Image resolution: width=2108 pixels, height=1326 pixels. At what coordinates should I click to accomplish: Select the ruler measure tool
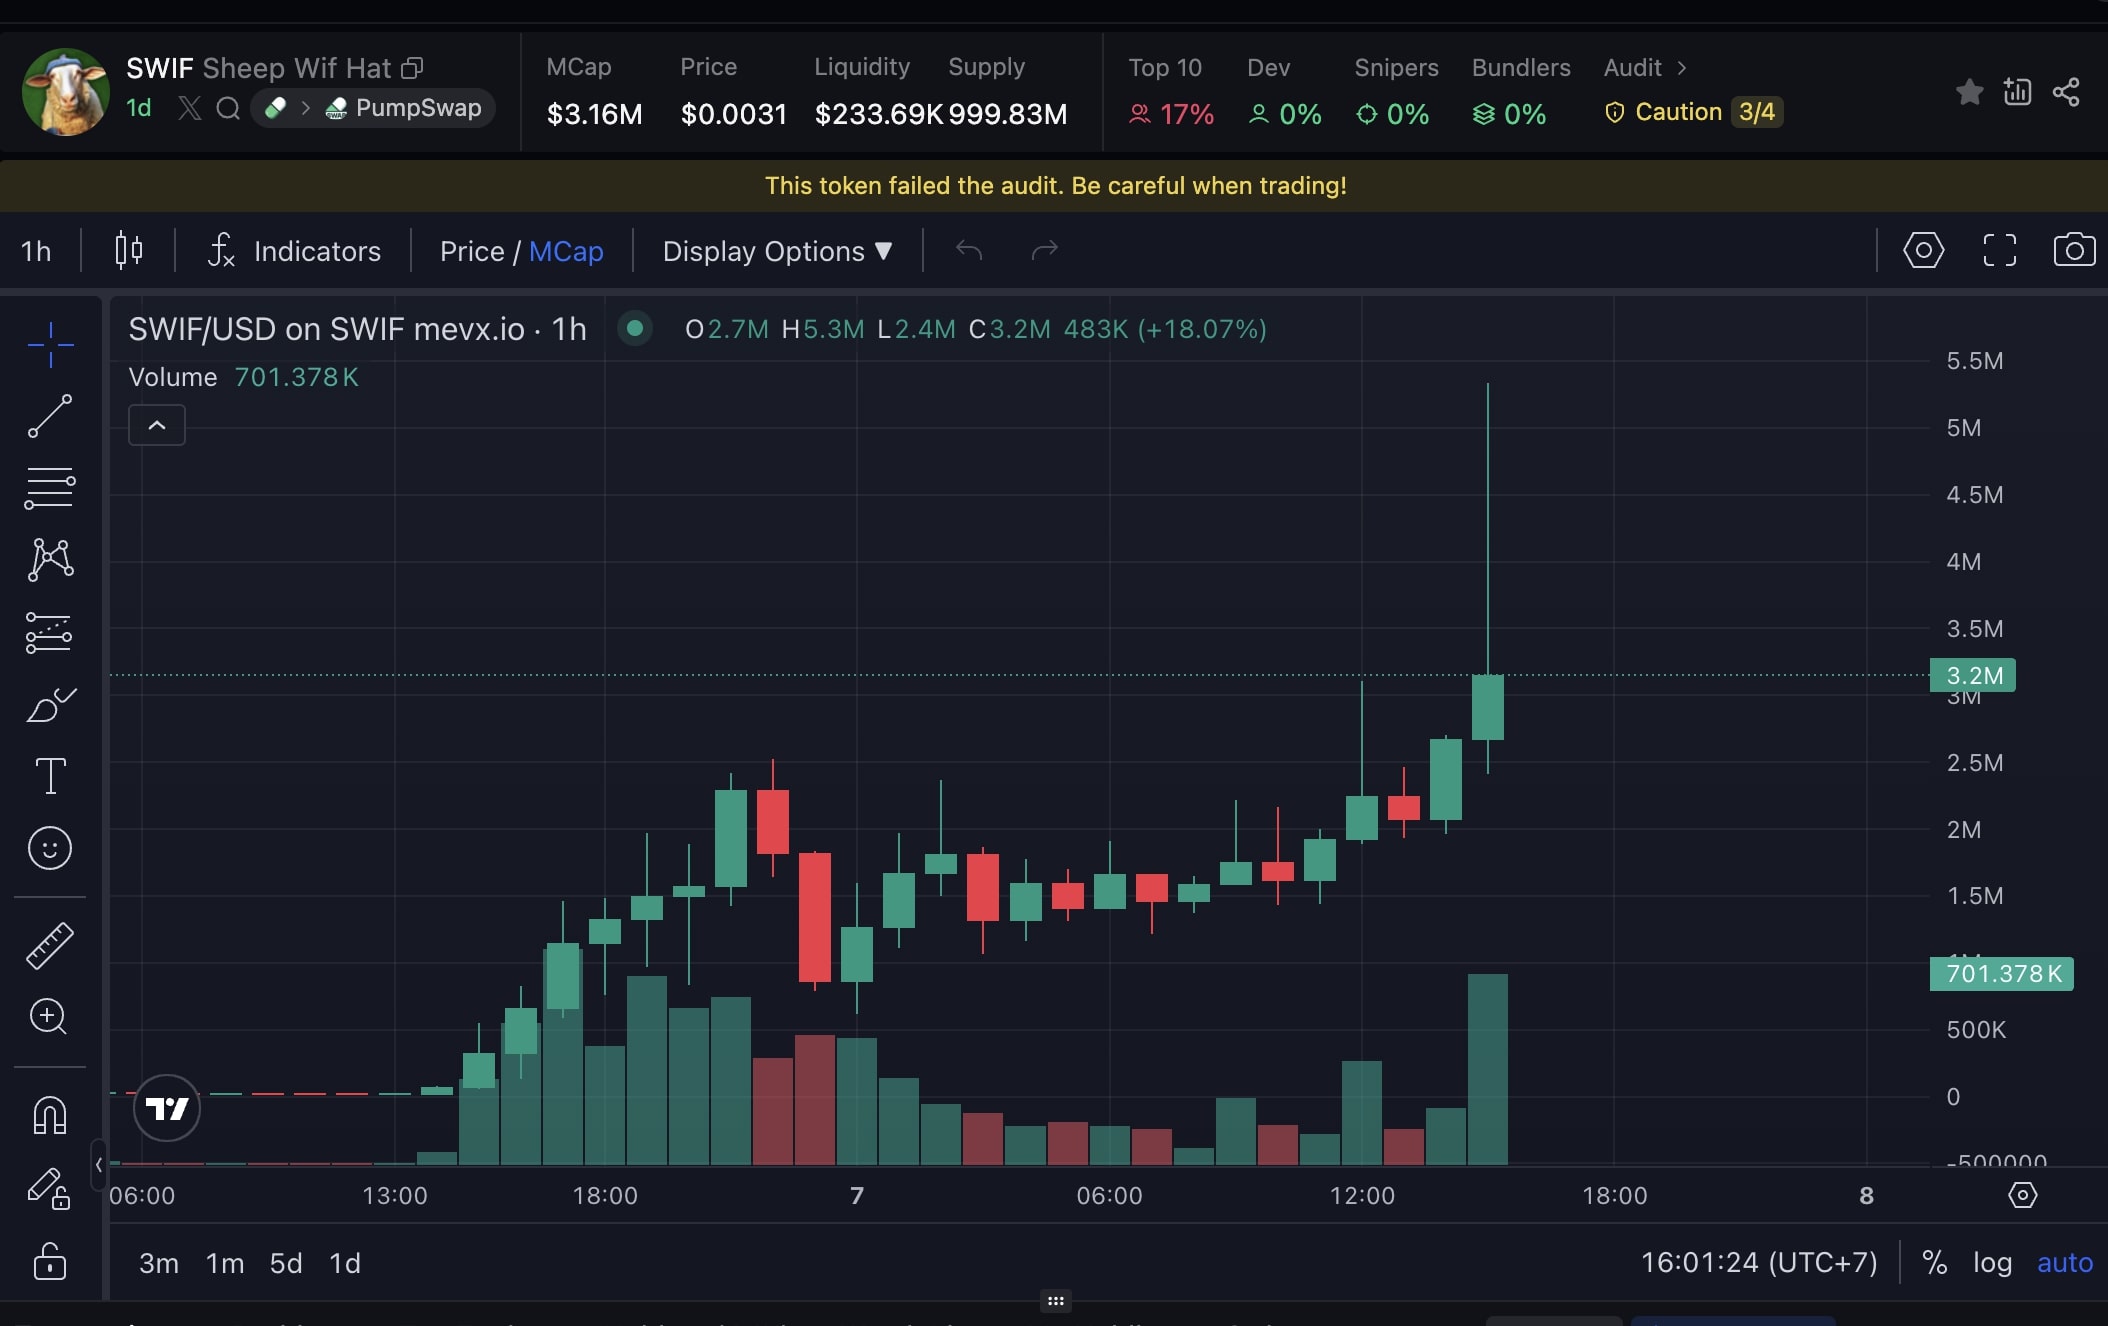(50, 945)
